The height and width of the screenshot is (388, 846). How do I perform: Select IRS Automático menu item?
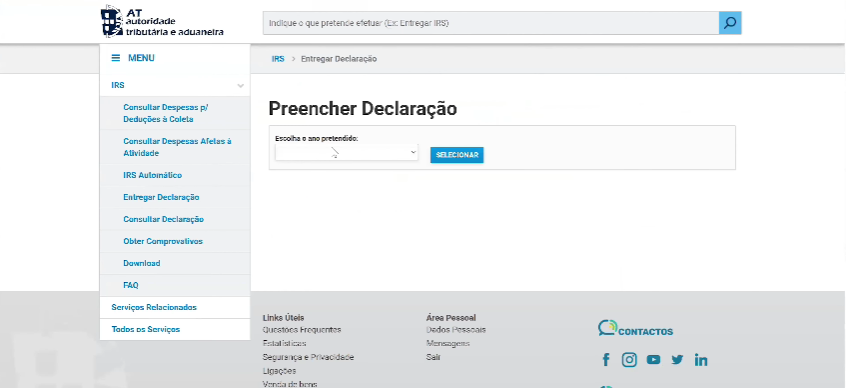[152, 175]
